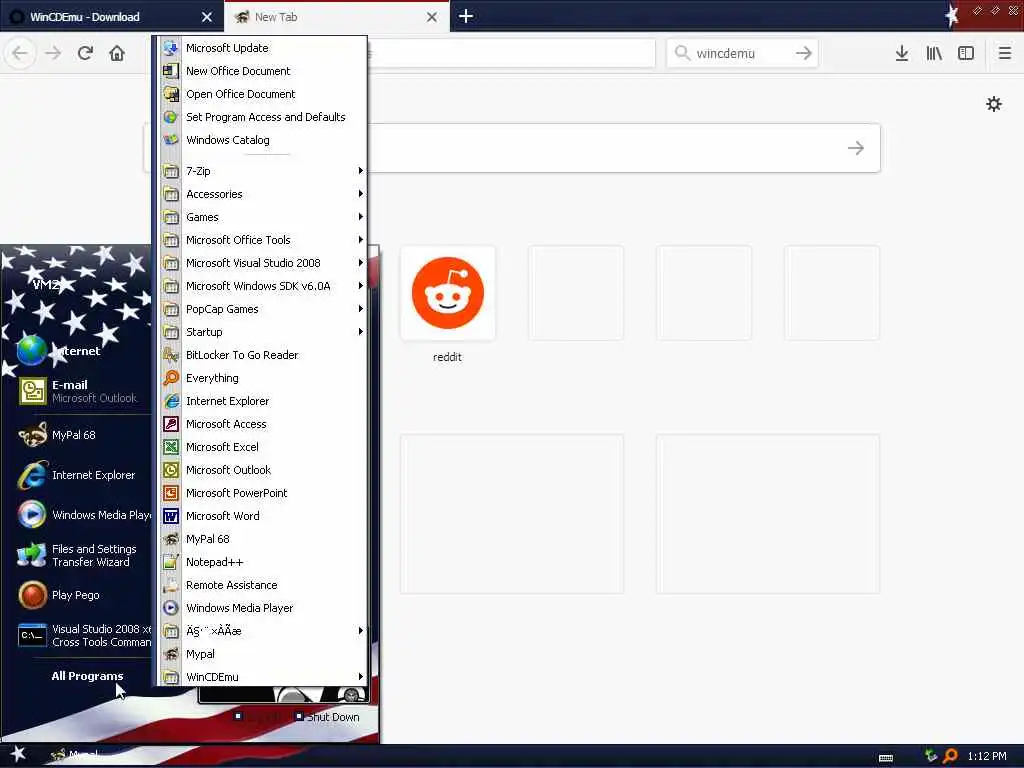The height and width of the screenshot is (768, 1024).
Task: Click All Programs in Start menu
Action: point(87,676)
